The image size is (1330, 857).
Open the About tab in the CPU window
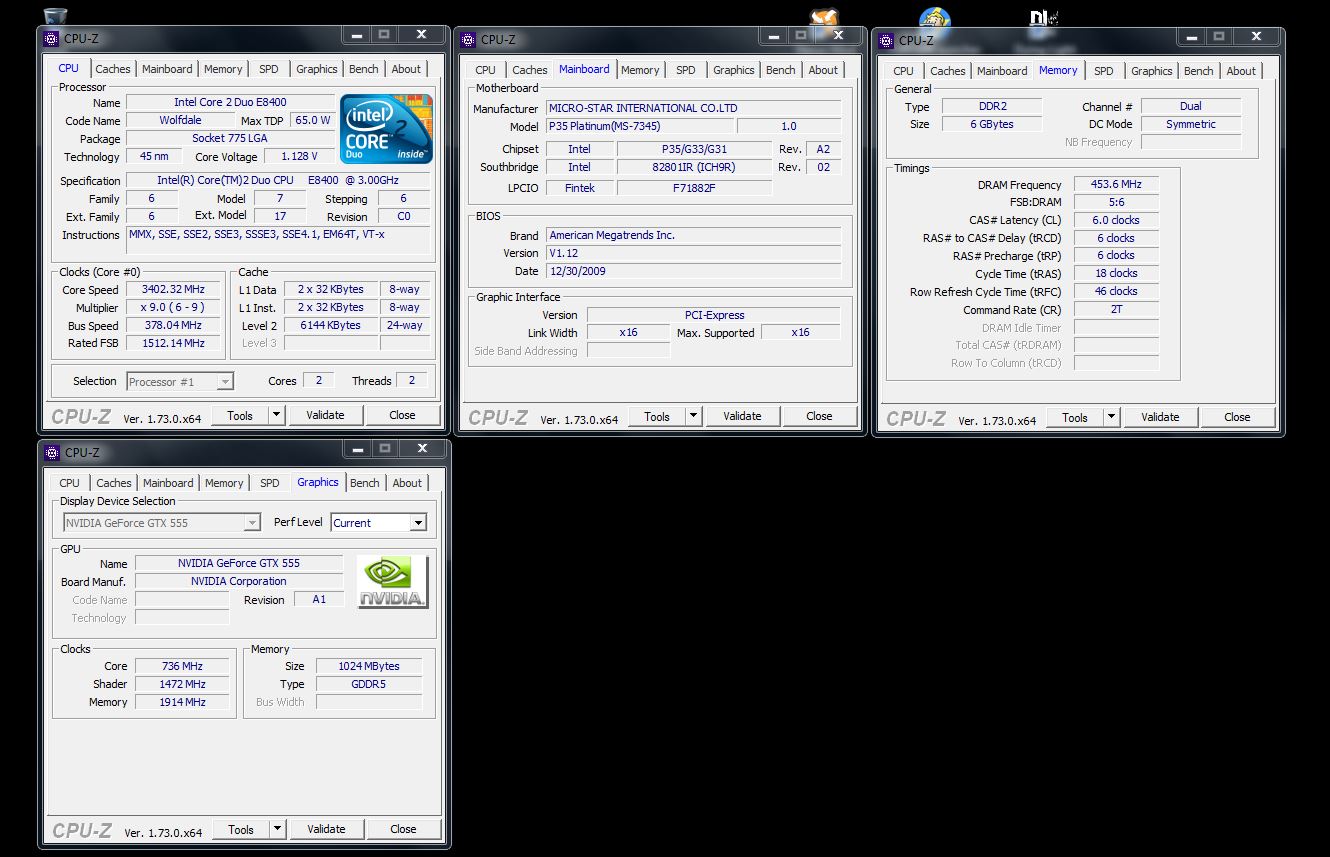tap(406, 69)
